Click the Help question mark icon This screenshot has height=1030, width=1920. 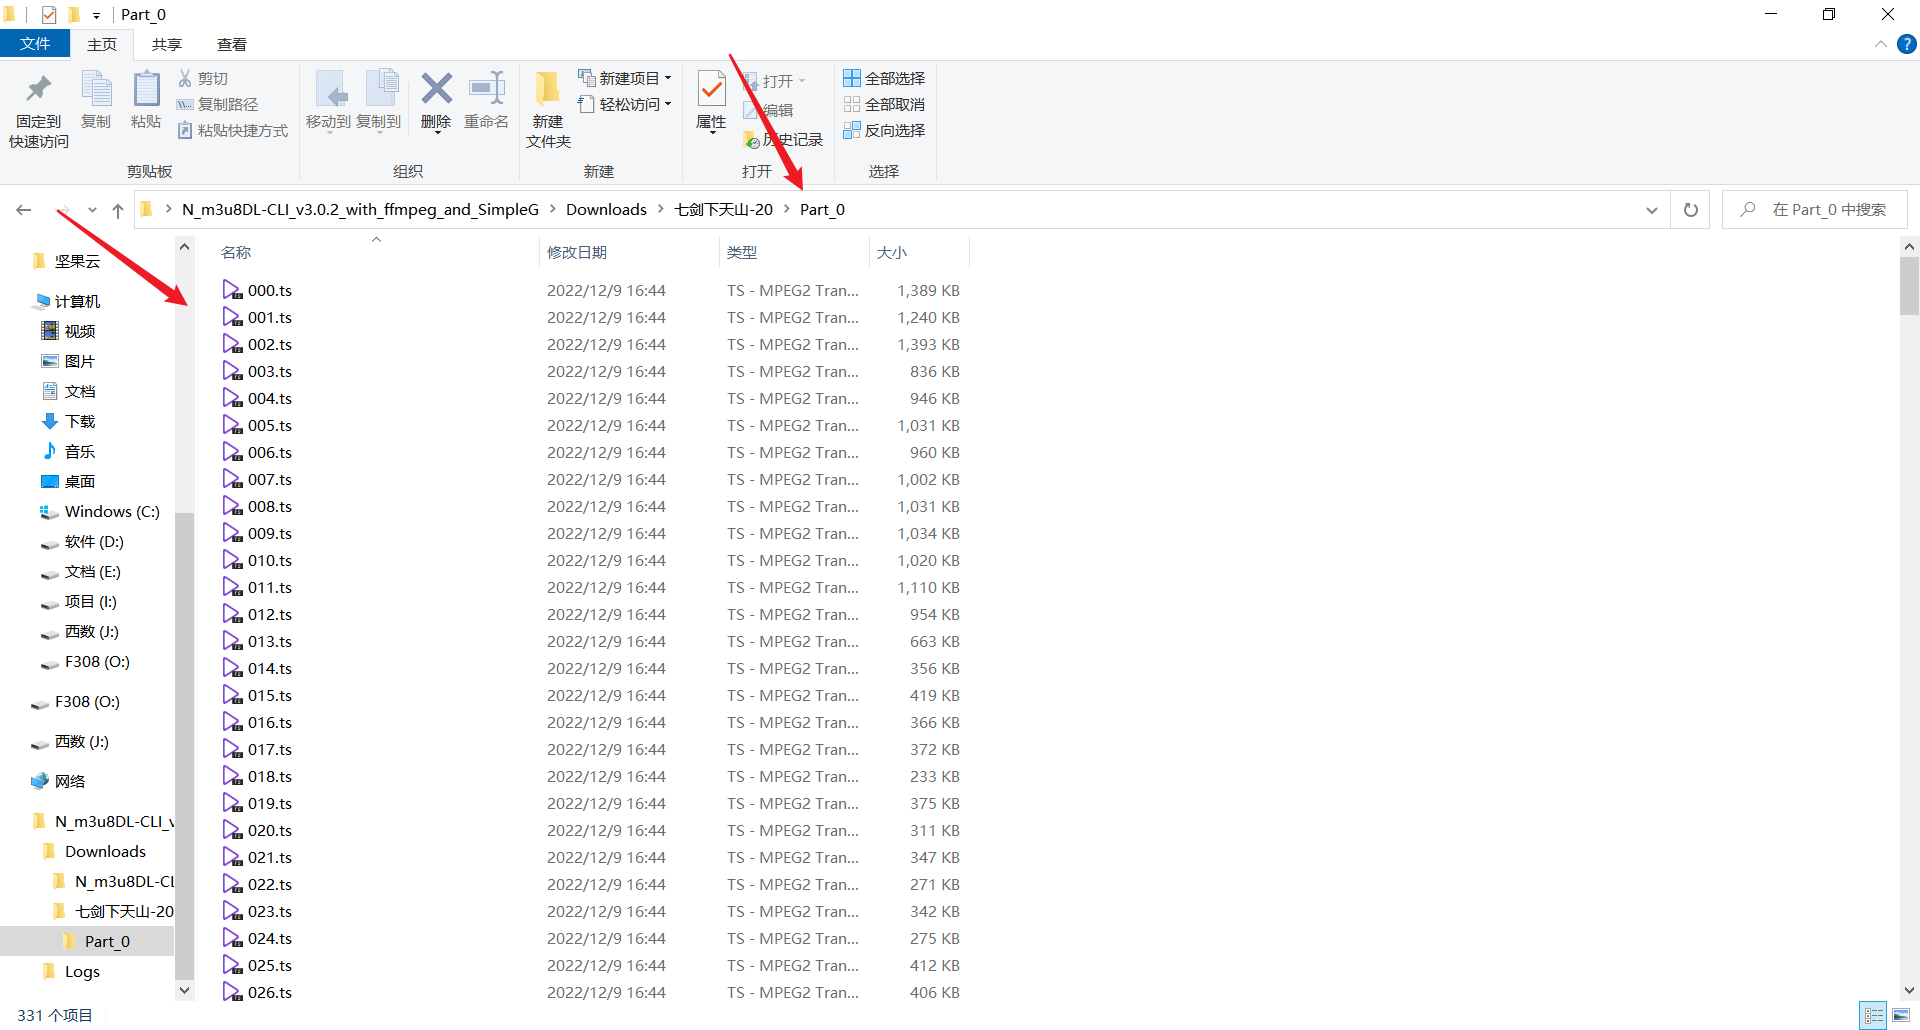tap(1906, 44)
